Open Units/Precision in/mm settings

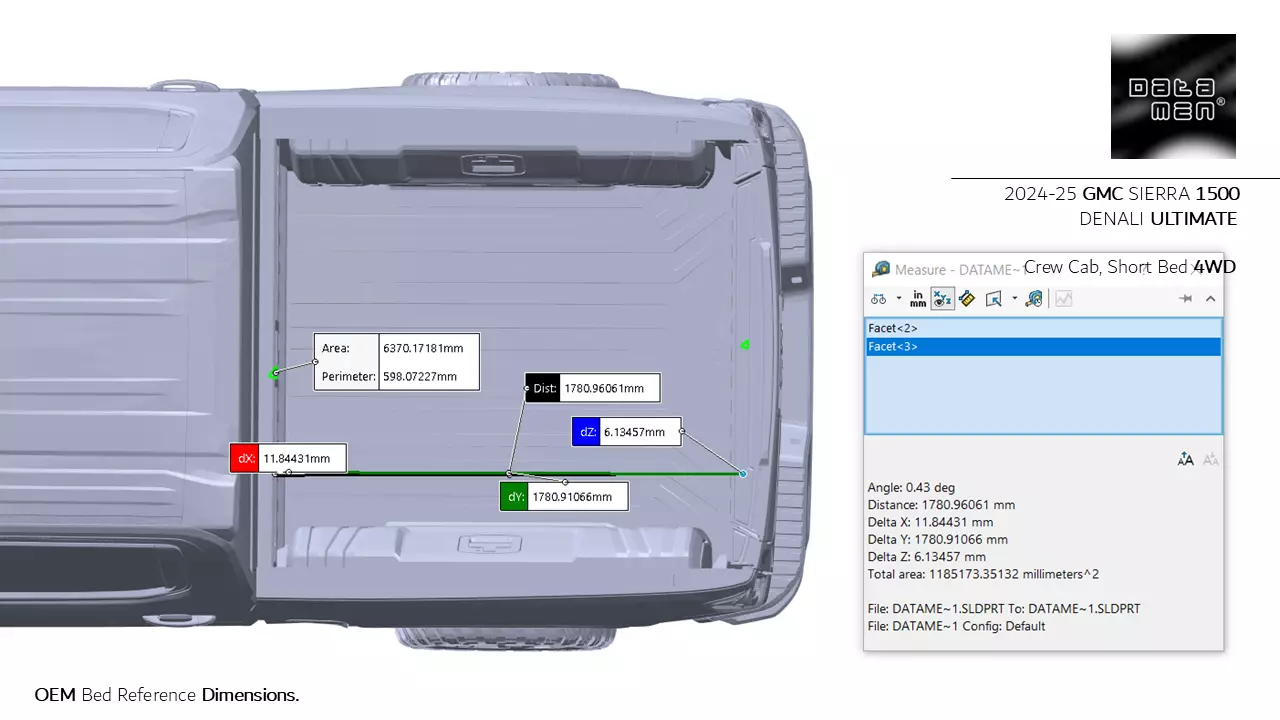(918, 299)
